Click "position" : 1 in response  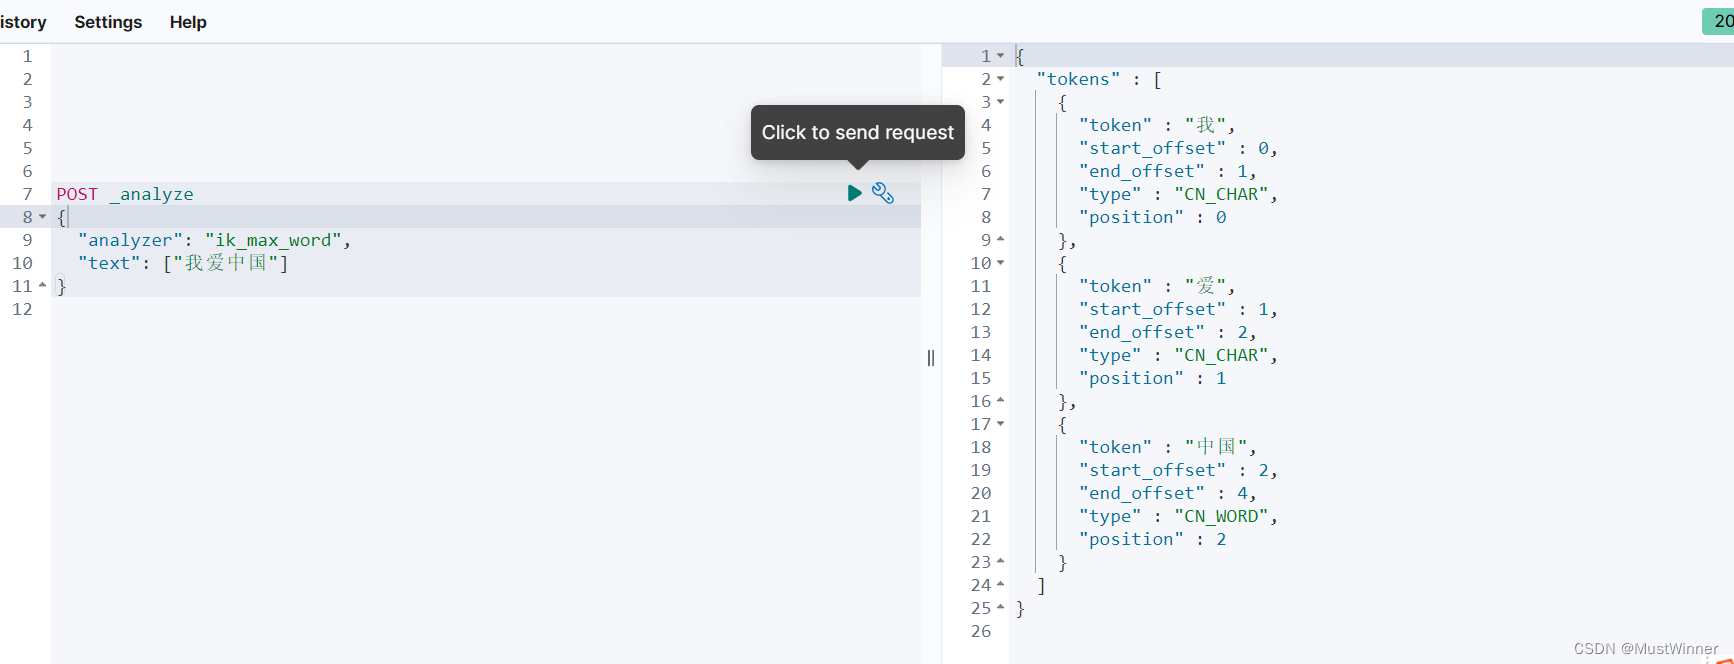coord(1152,378)
